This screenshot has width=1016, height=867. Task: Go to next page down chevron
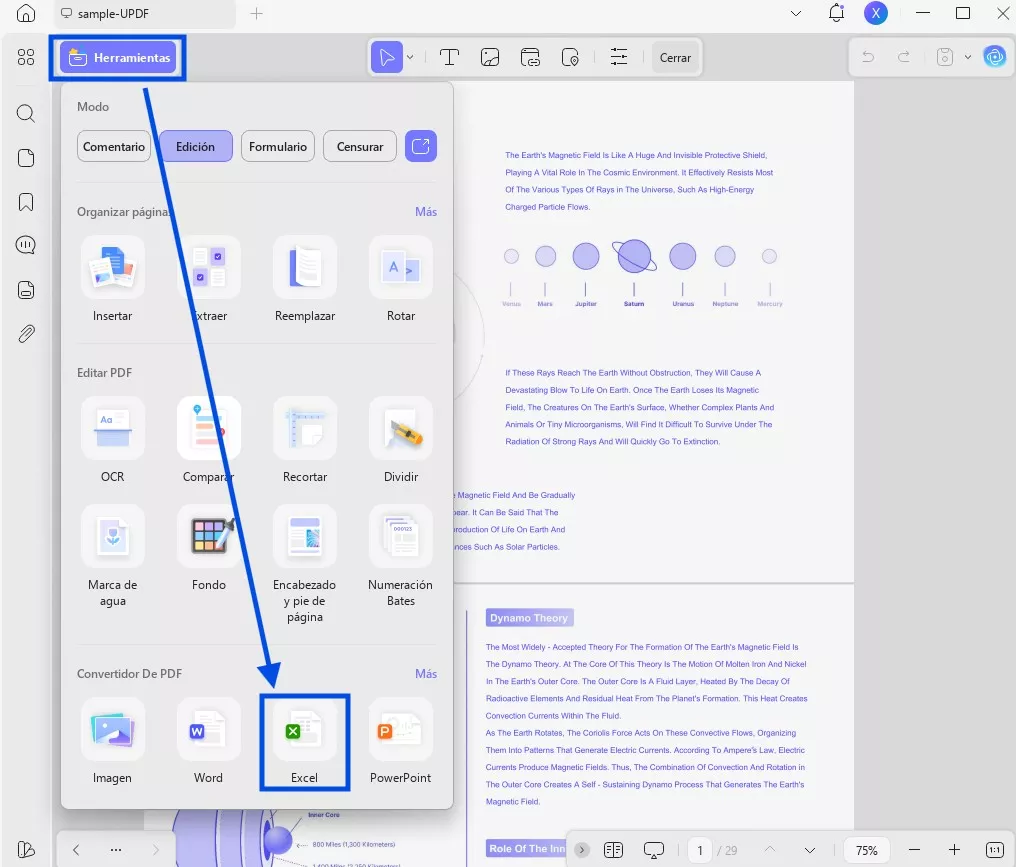click(810, 850)
